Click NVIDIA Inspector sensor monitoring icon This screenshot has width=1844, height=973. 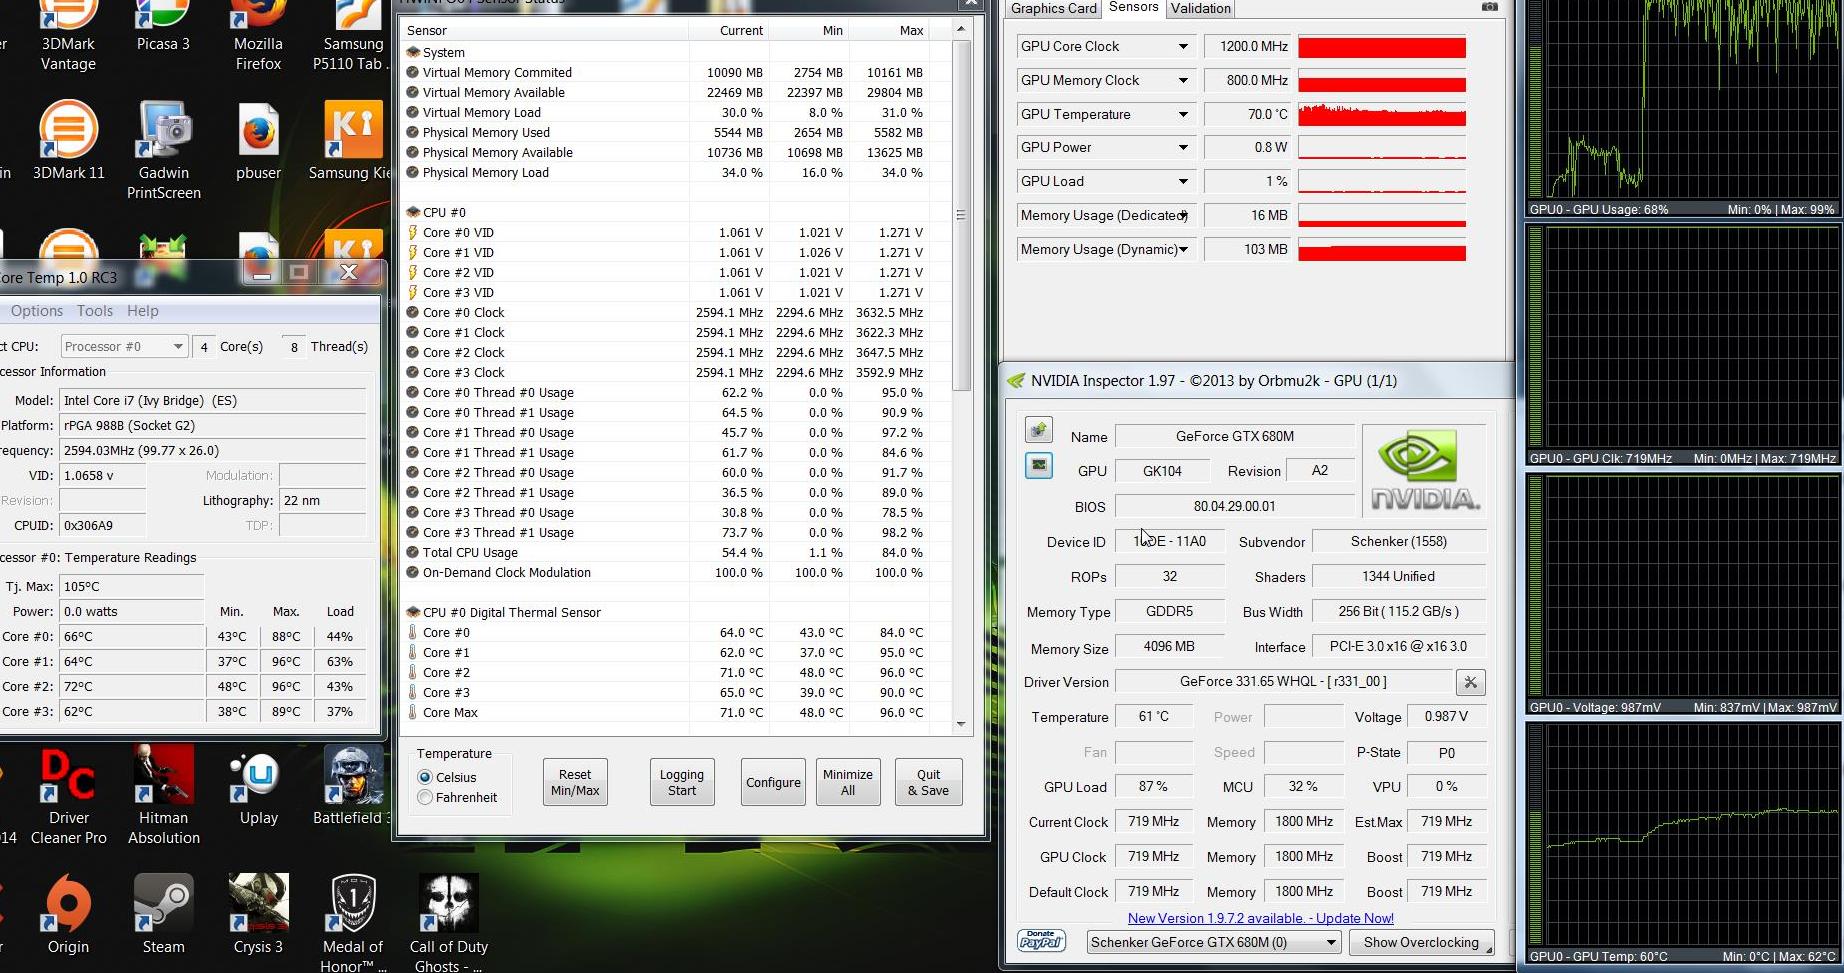(1039, 466)
